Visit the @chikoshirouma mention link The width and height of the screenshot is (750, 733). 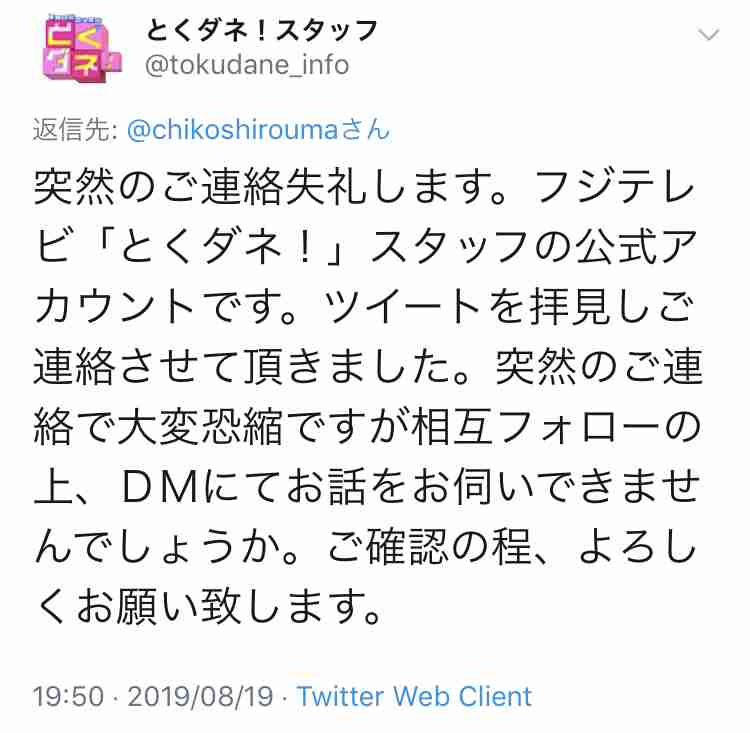[233, 130]
